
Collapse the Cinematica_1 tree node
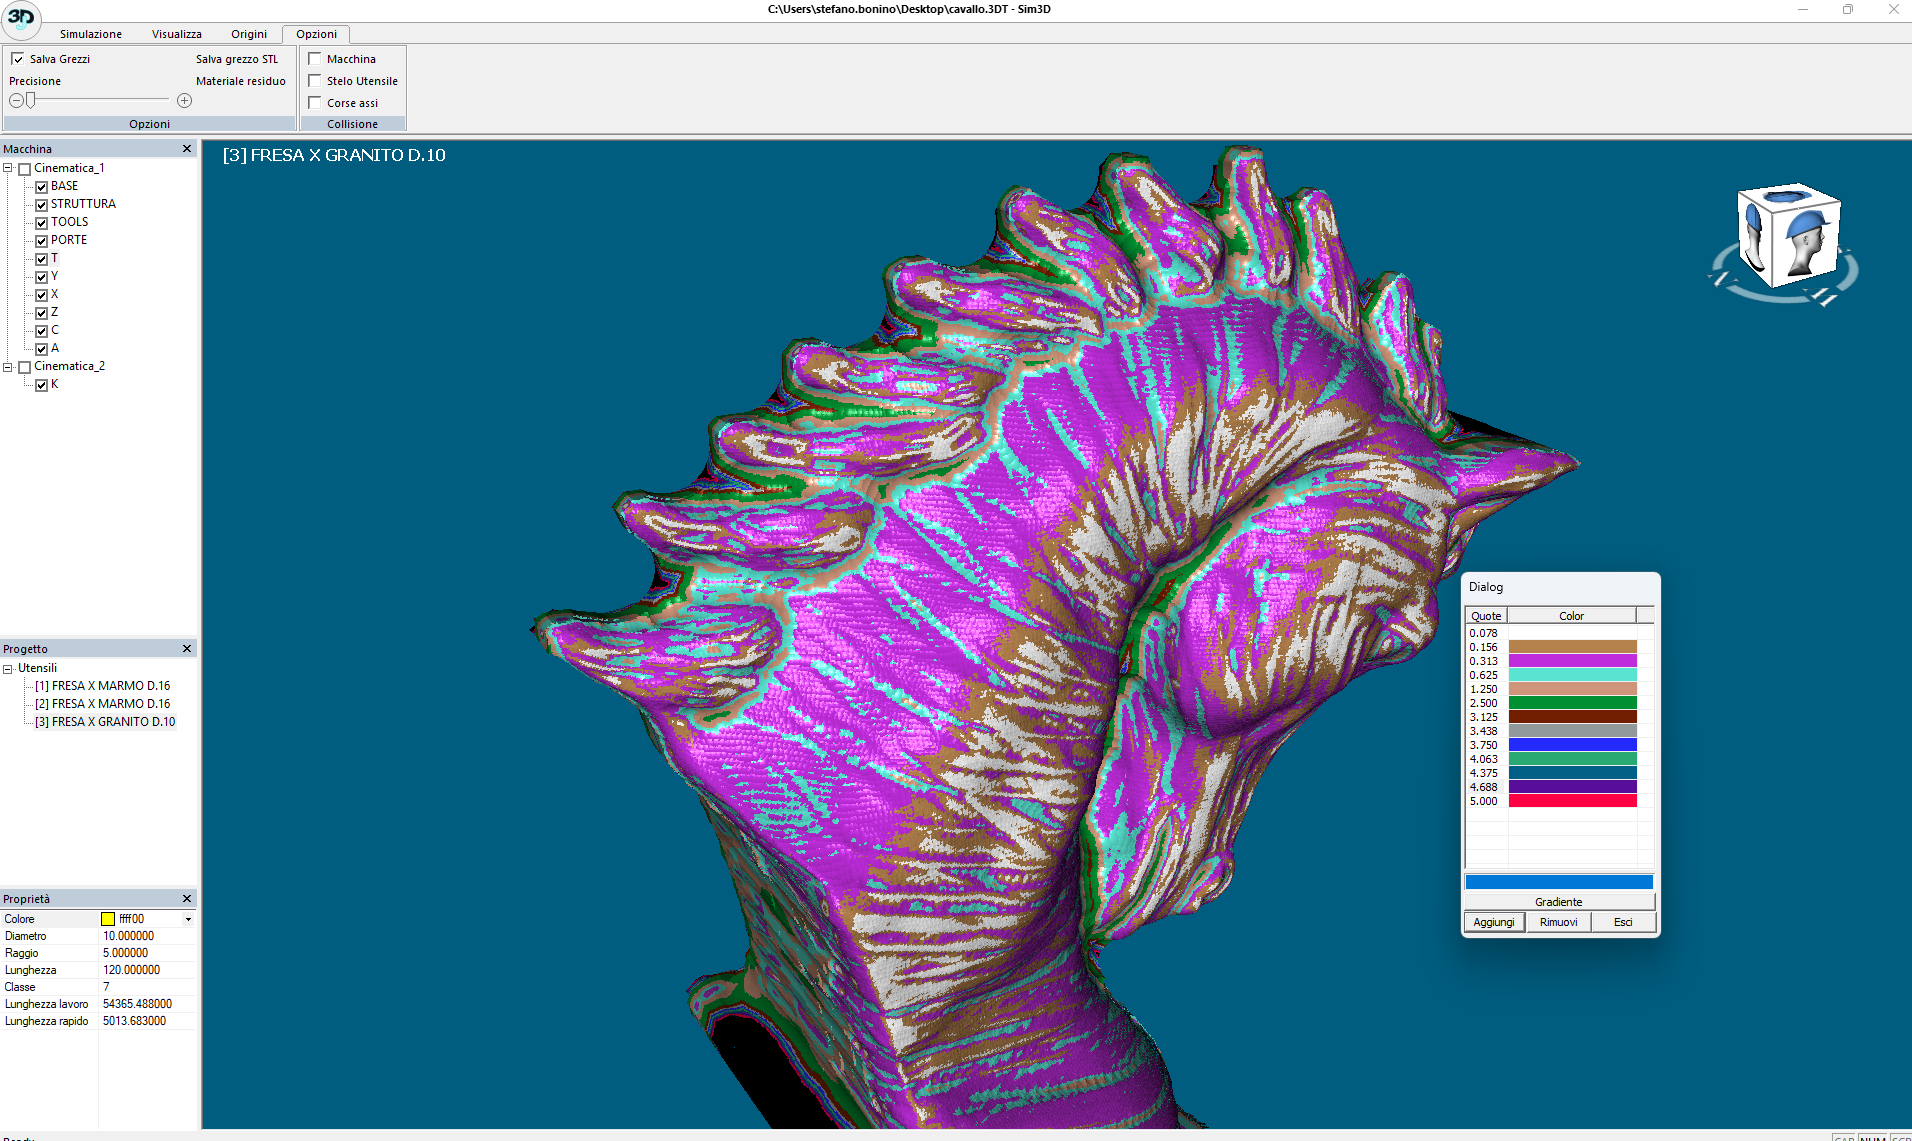point(8,168)
